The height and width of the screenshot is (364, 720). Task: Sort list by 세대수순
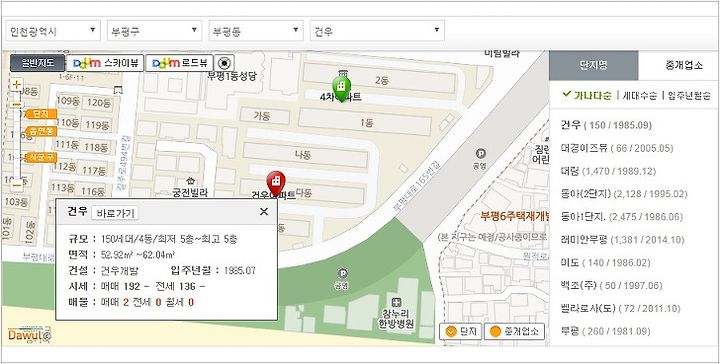[x=640, y=95]
